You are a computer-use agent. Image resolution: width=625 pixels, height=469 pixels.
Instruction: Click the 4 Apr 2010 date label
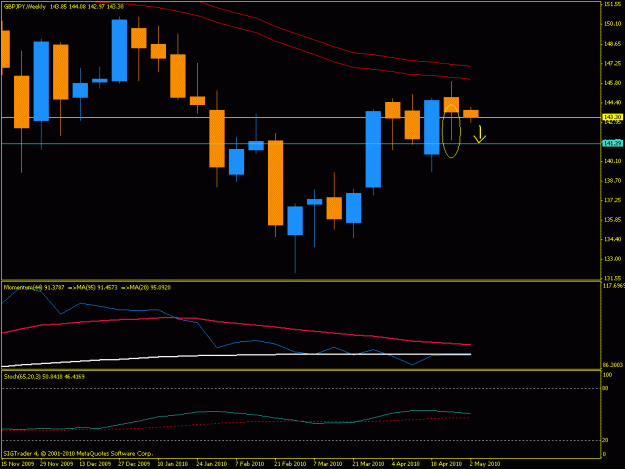(x=406, y=464)
